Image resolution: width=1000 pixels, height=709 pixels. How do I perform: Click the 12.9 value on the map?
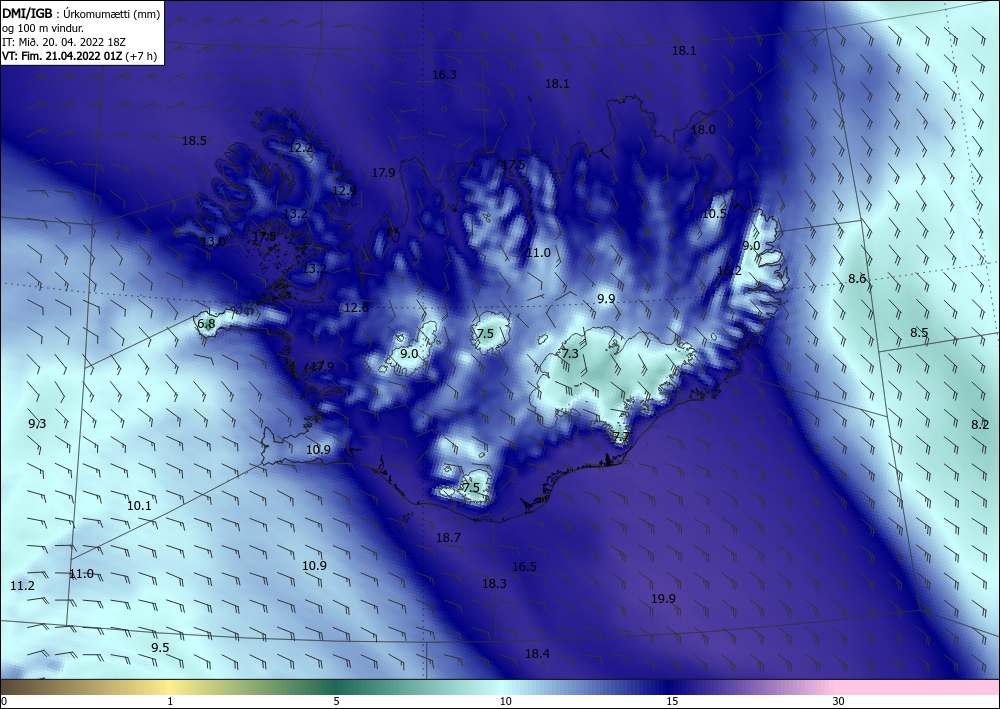click(344, 190)
